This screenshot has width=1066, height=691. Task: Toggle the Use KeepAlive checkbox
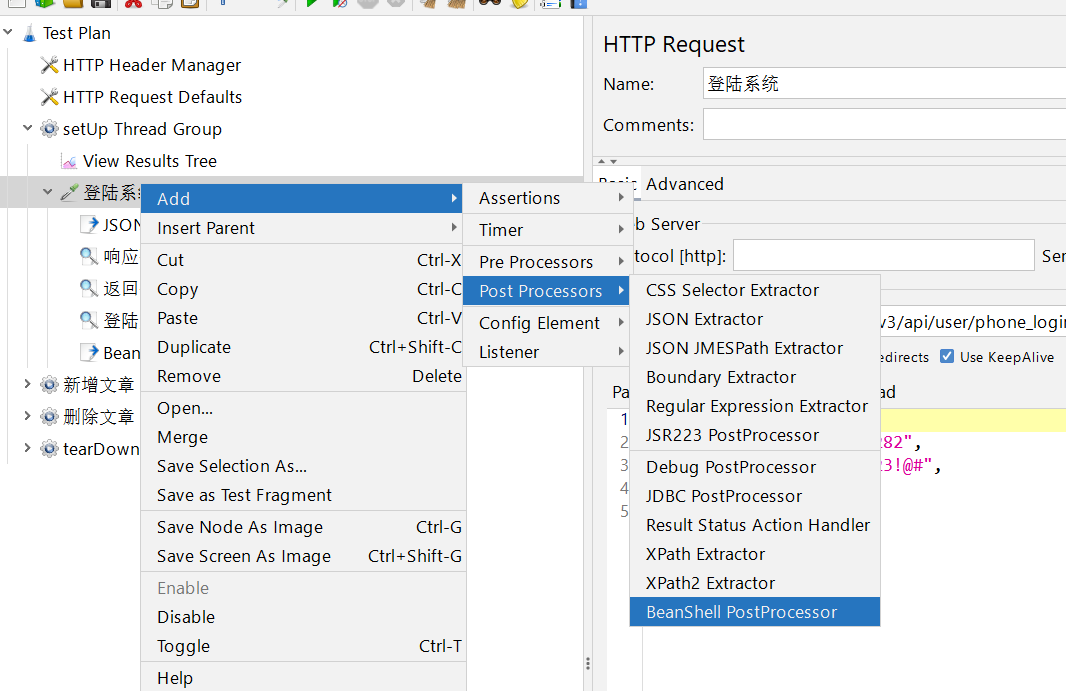(947, 357)
